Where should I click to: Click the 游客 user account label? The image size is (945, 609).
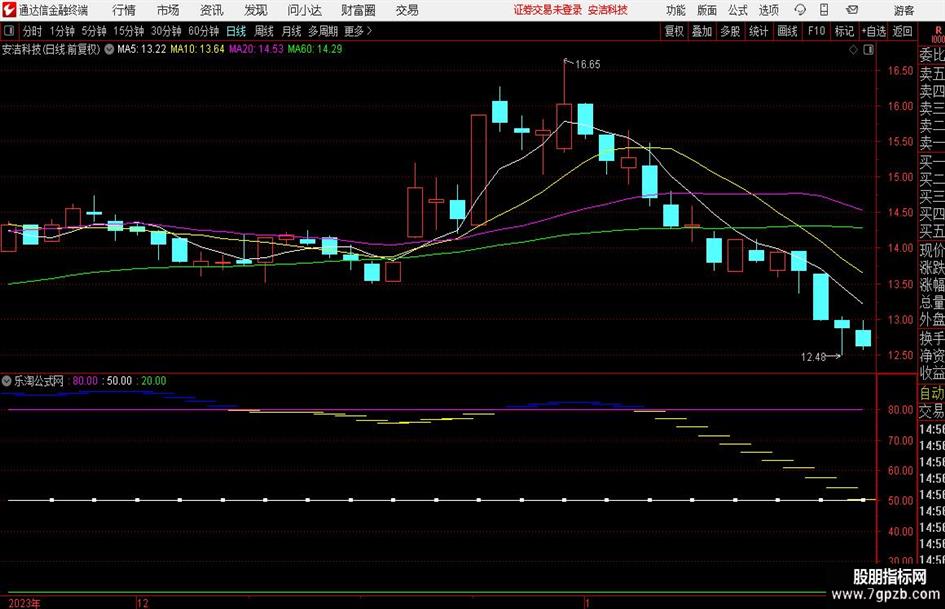903,10
